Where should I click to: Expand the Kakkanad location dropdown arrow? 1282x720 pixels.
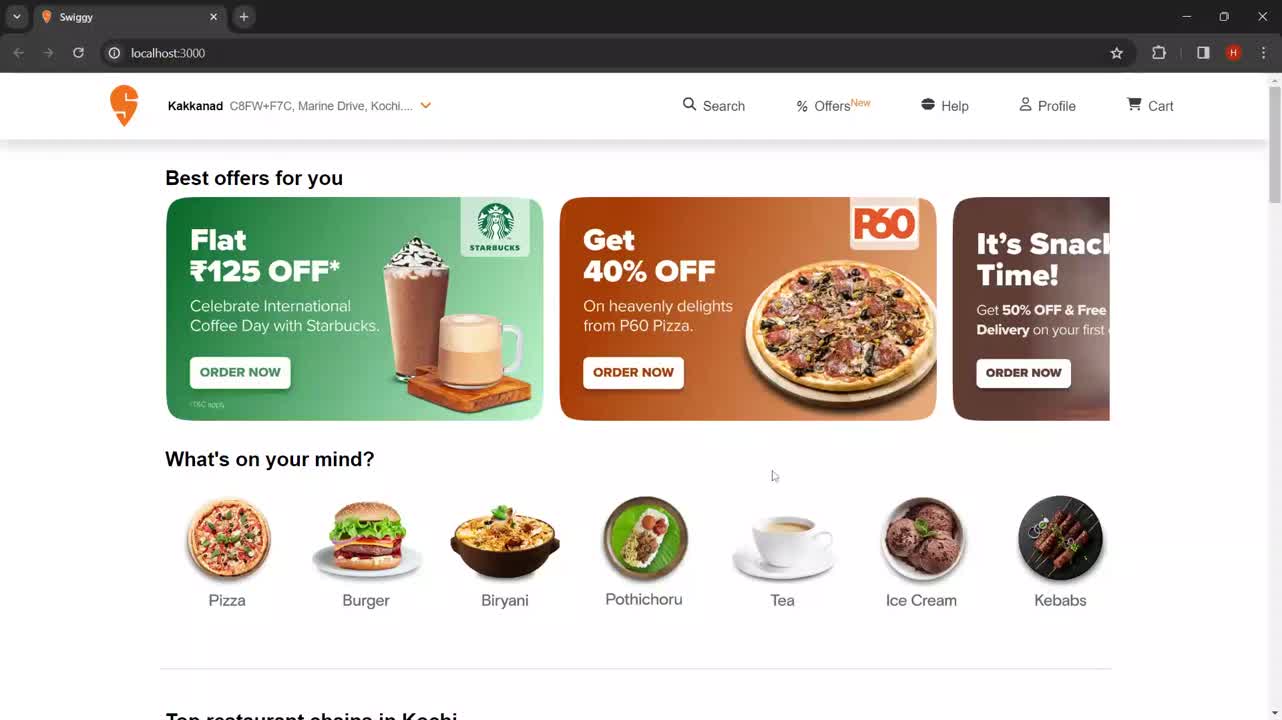425,105
